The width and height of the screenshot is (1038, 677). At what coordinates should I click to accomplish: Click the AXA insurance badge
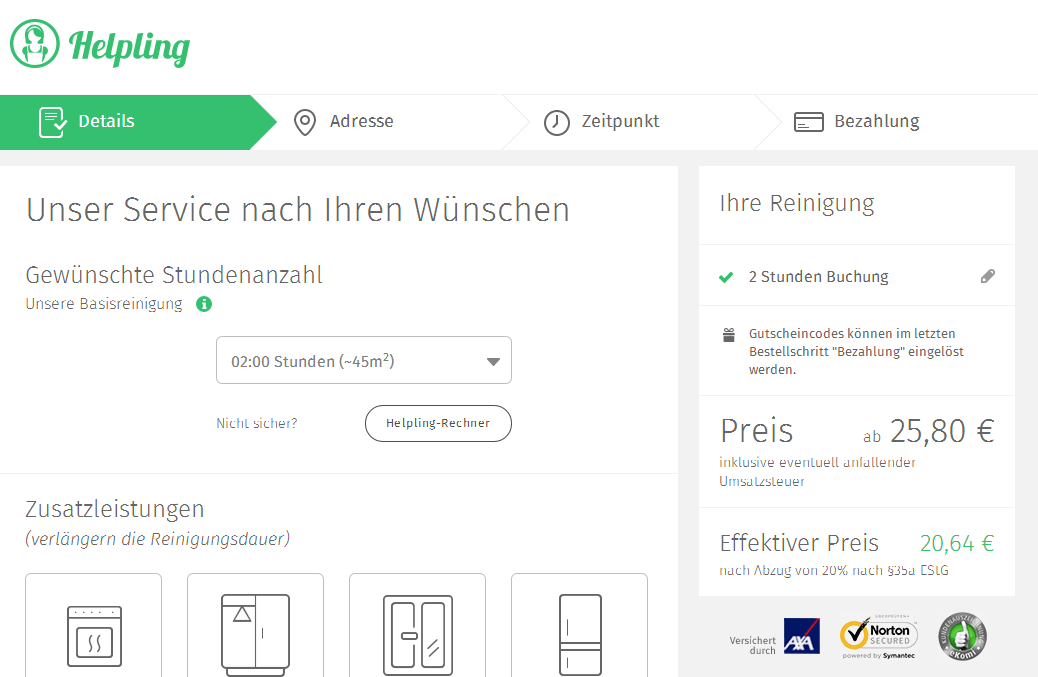(x=801, y=634)
